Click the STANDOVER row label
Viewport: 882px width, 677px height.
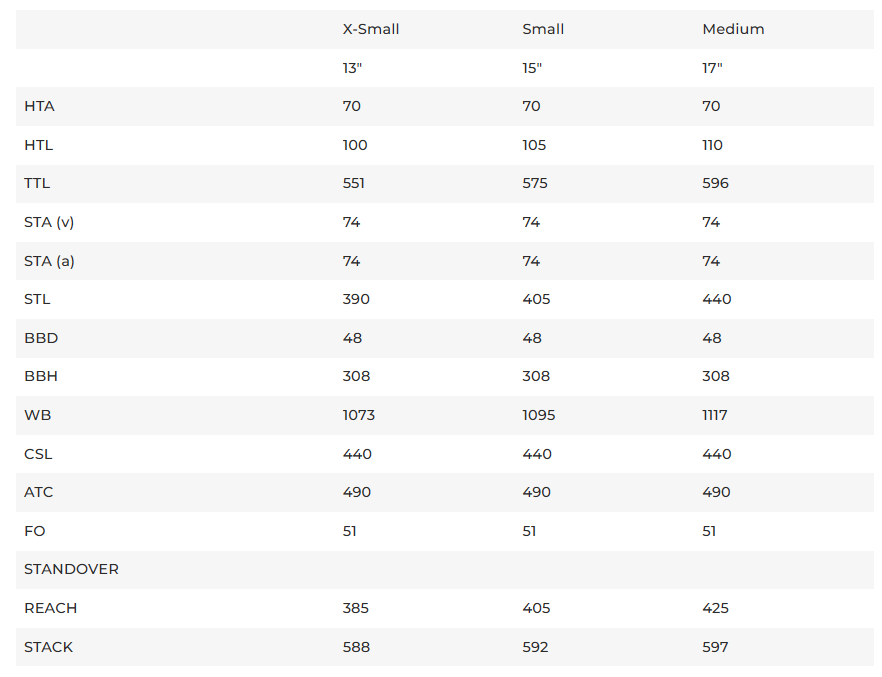[71, 569]
